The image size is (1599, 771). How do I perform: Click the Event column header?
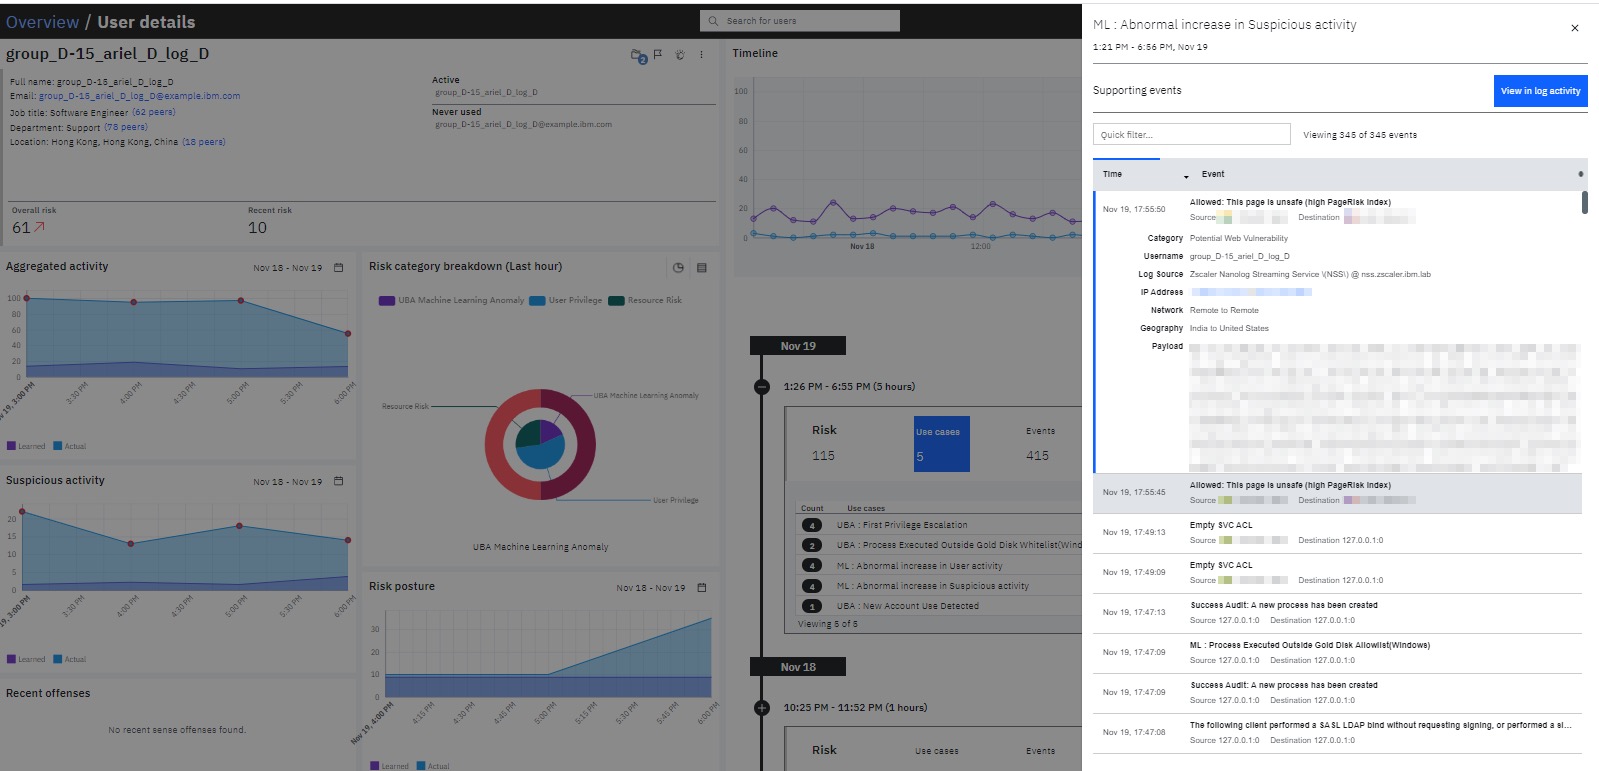click(1213, 175)
